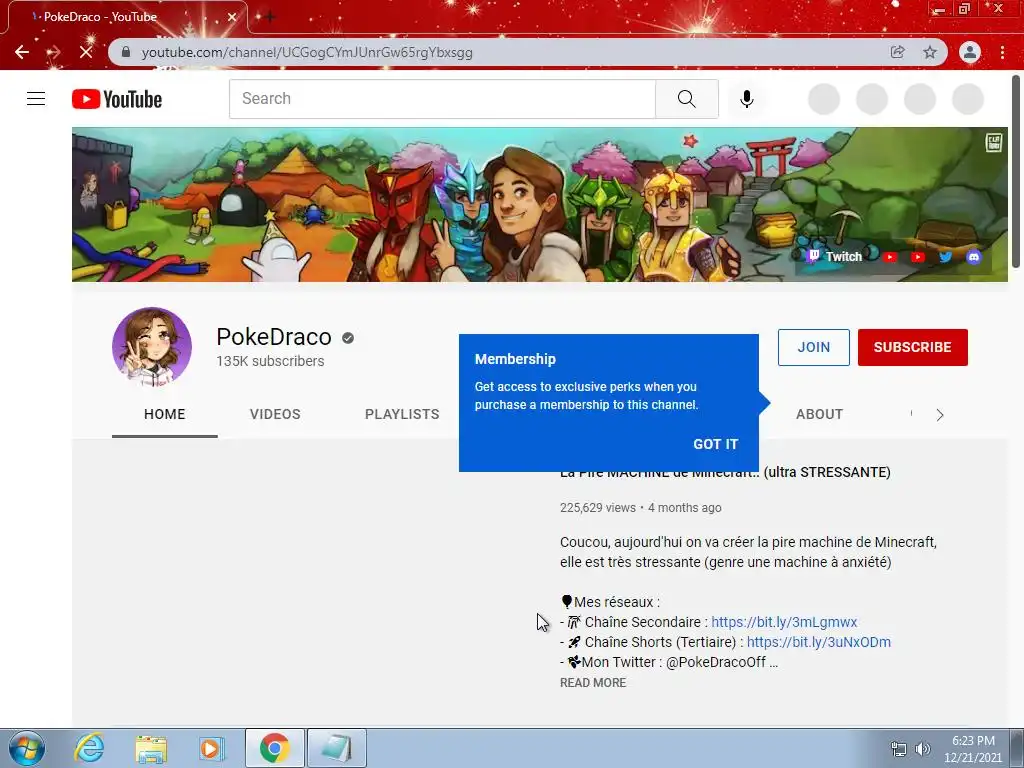The width and height of the screenshot is (1024, 768).
Task: Click first red YouTube icon in banner
Action: pyautogui.click(x=889, y=257)
